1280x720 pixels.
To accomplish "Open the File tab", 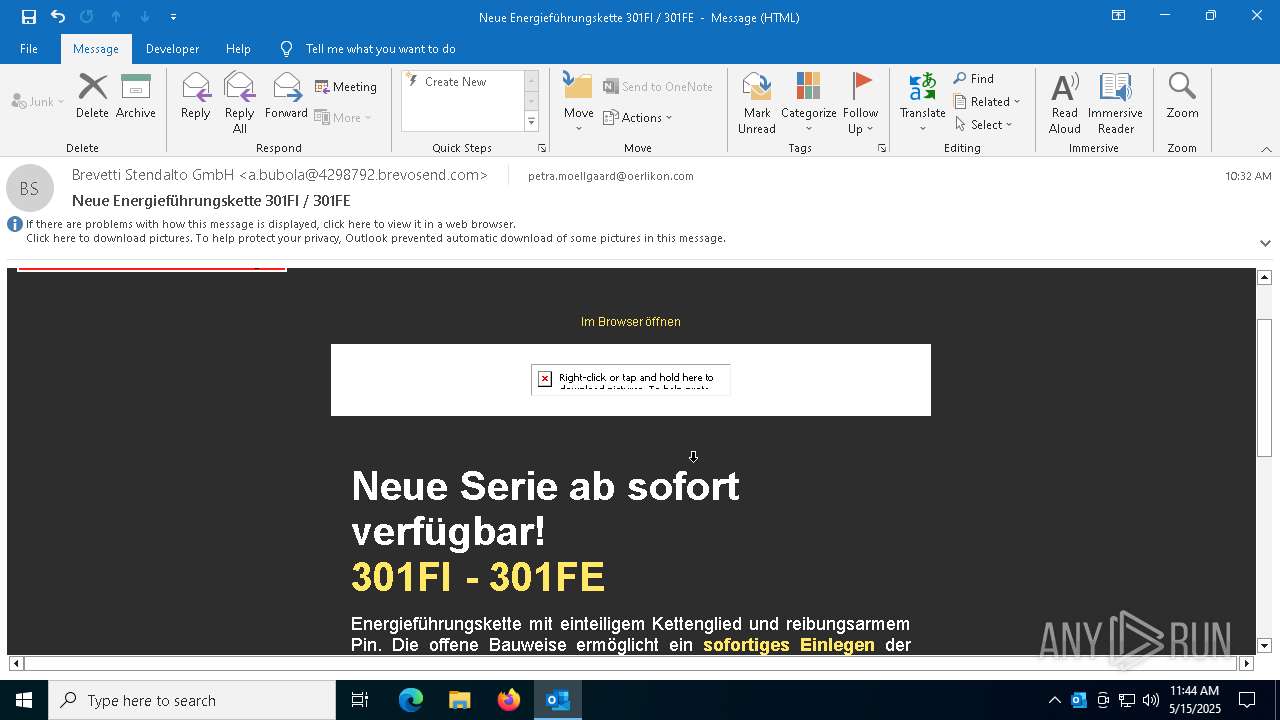I will coord(29,48).
